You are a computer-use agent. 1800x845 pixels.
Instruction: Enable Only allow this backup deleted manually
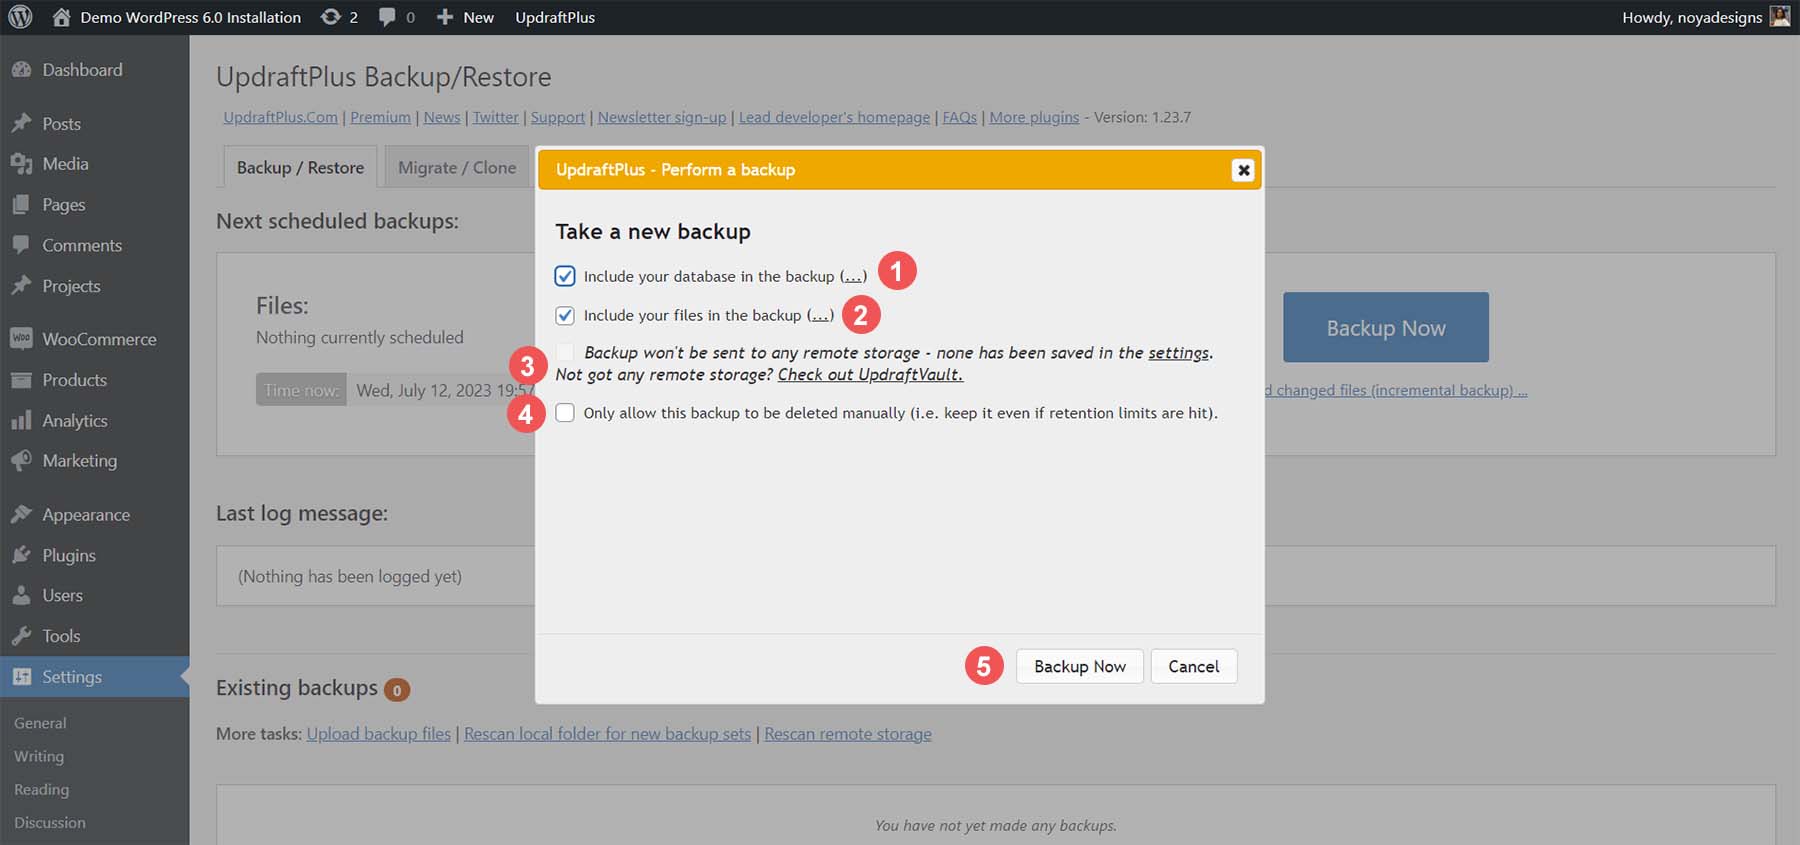pyautogui.click(x=565, y=413)
